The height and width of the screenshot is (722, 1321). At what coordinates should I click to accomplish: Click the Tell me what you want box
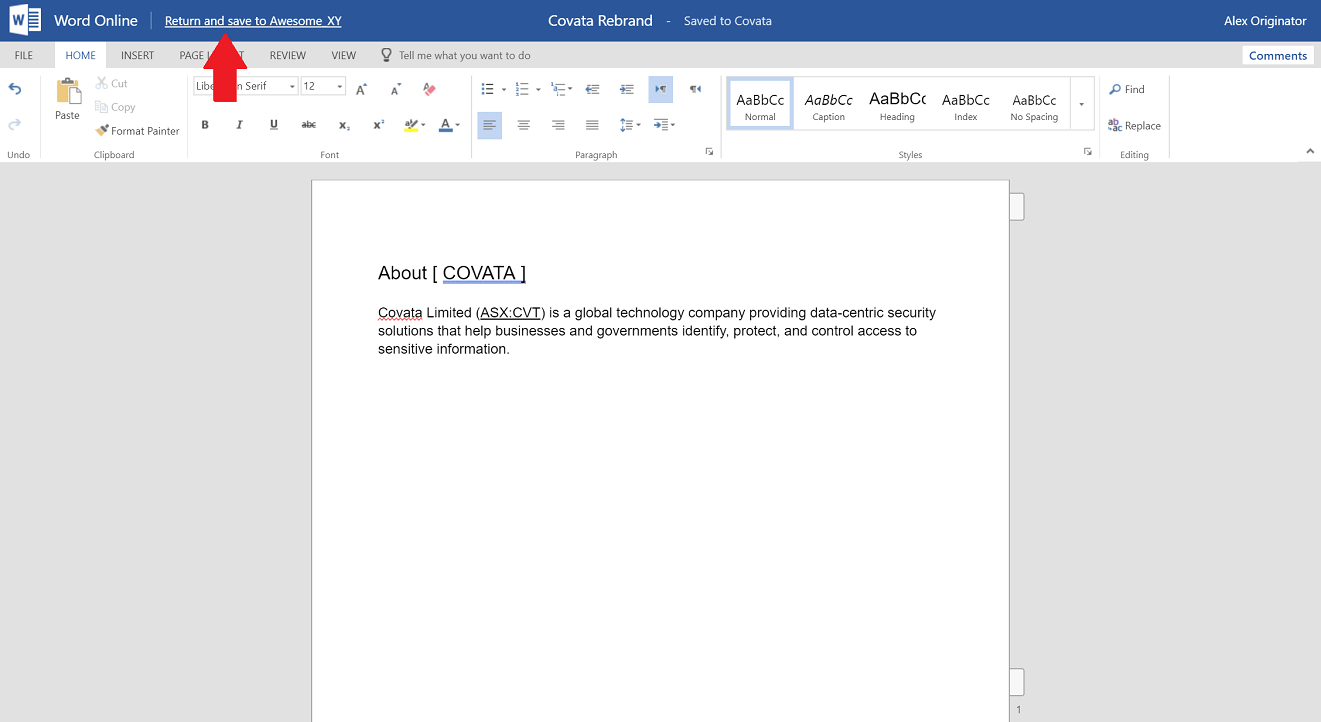pyautogui.click(x=456, y=56)
